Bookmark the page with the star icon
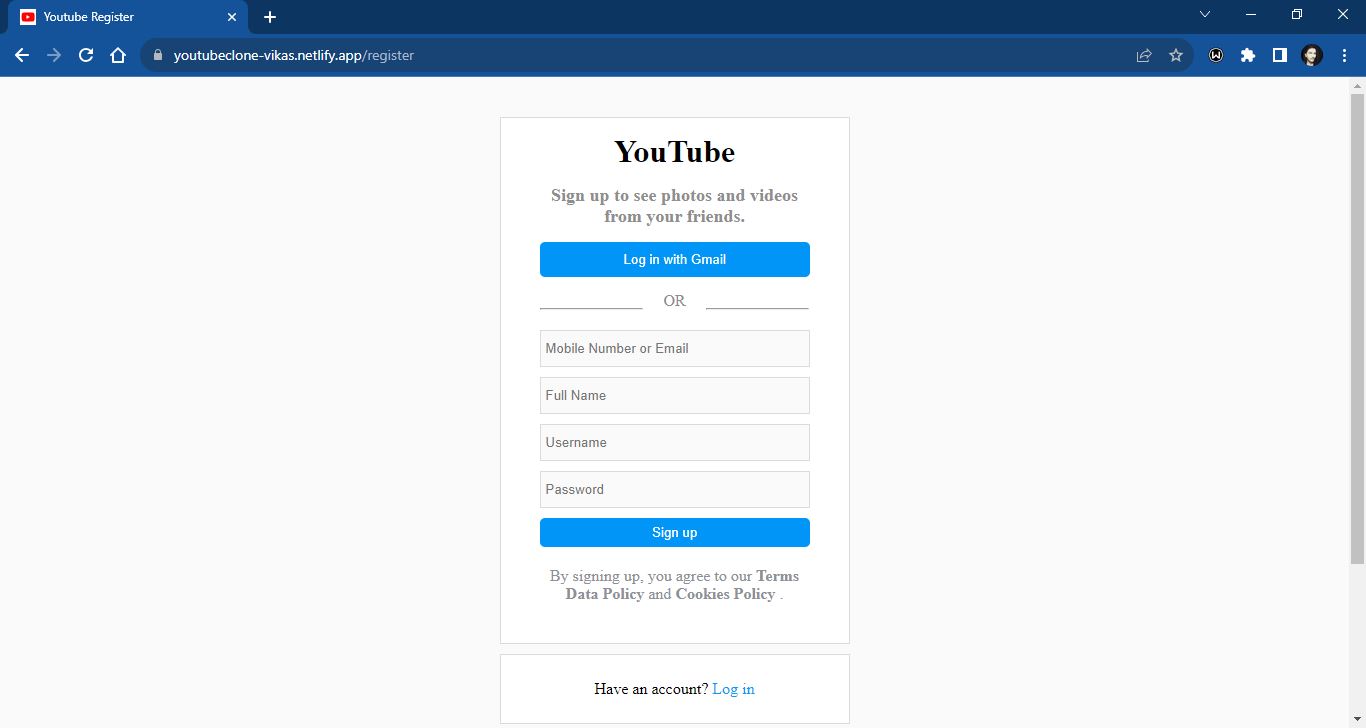 [x=1175, y=55]
